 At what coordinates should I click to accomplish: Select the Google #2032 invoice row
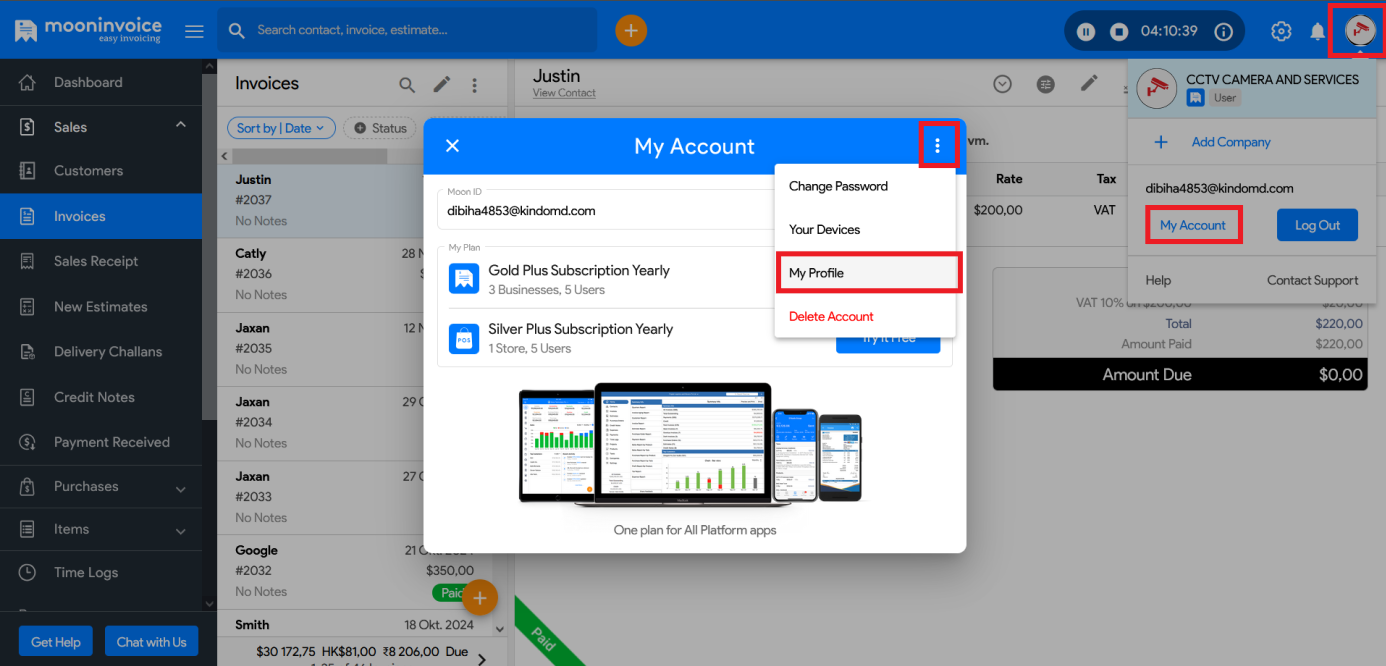pos(354,570)
